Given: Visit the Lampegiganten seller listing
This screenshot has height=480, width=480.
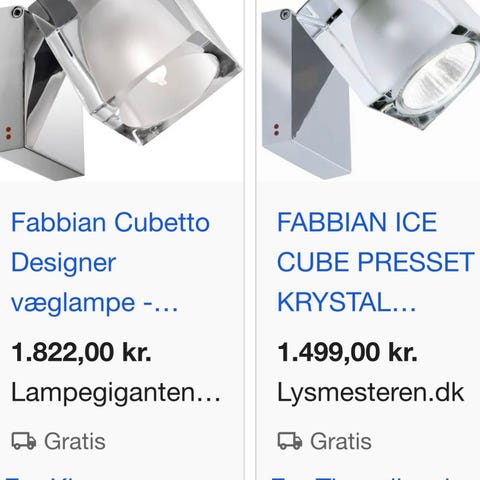Looking at the screenshot, I should 116,393.
